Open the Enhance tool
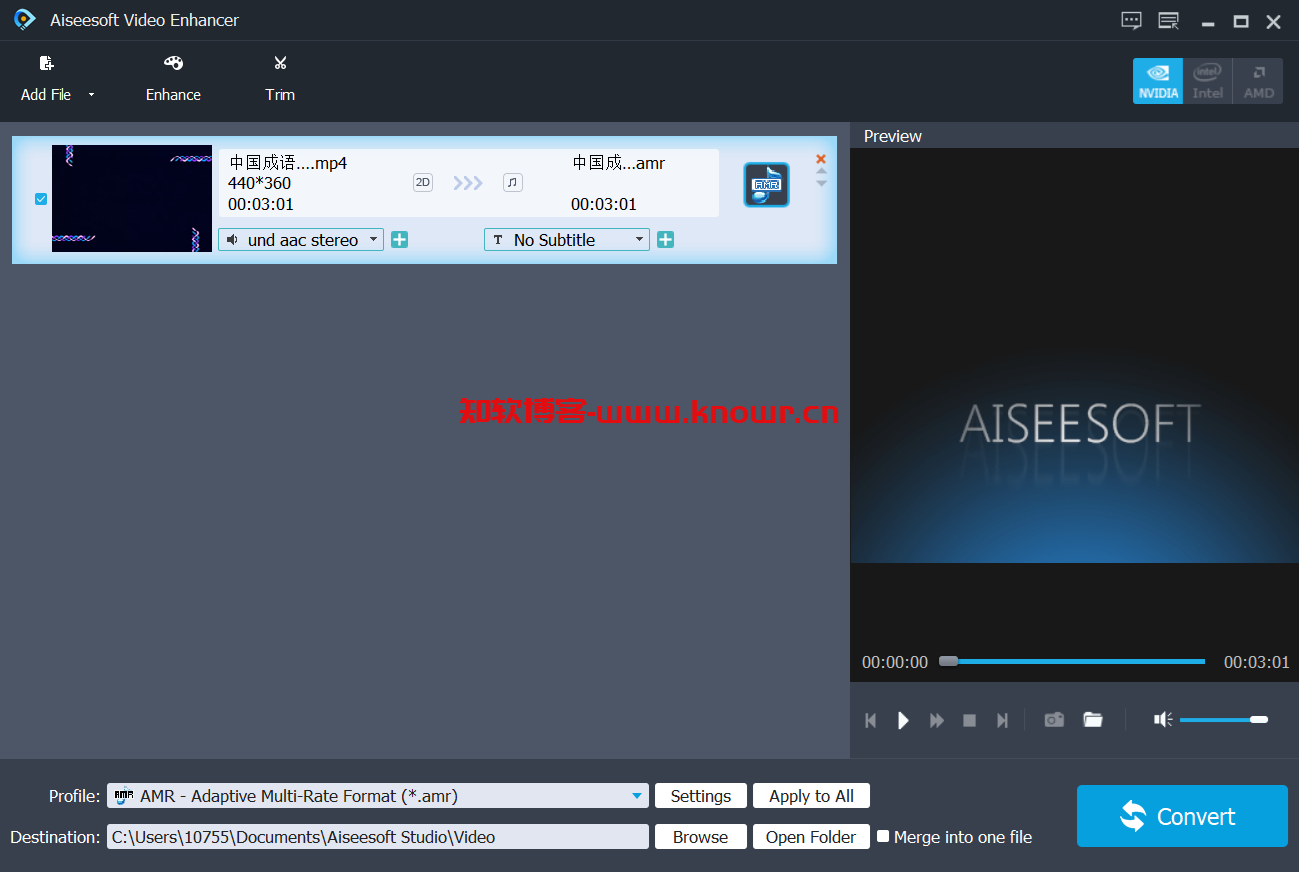 click(x=173, y=79)
